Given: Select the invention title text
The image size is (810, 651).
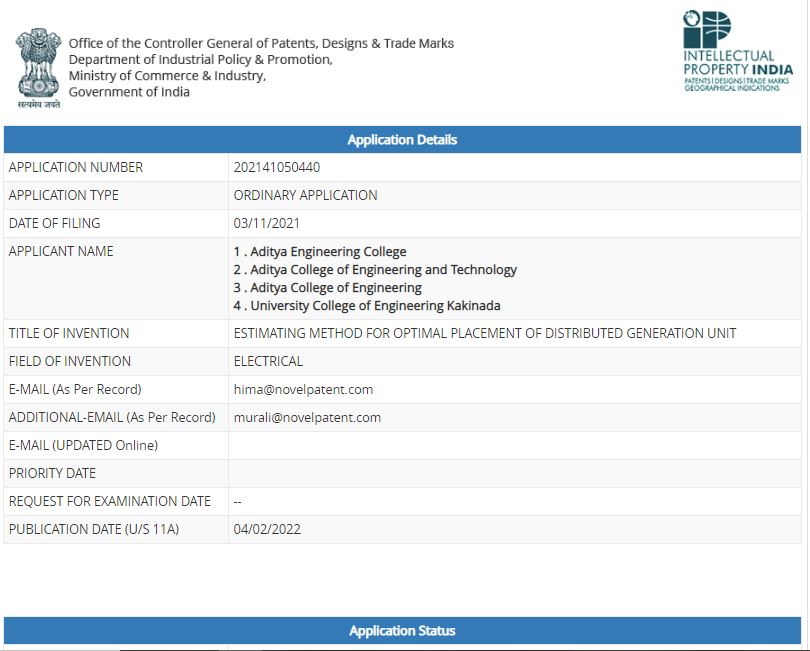Looking at the screenshot, I should (x=485, y=333).
